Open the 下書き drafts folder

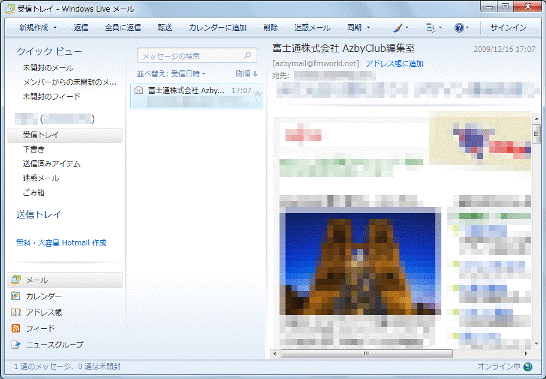(34, 149)
